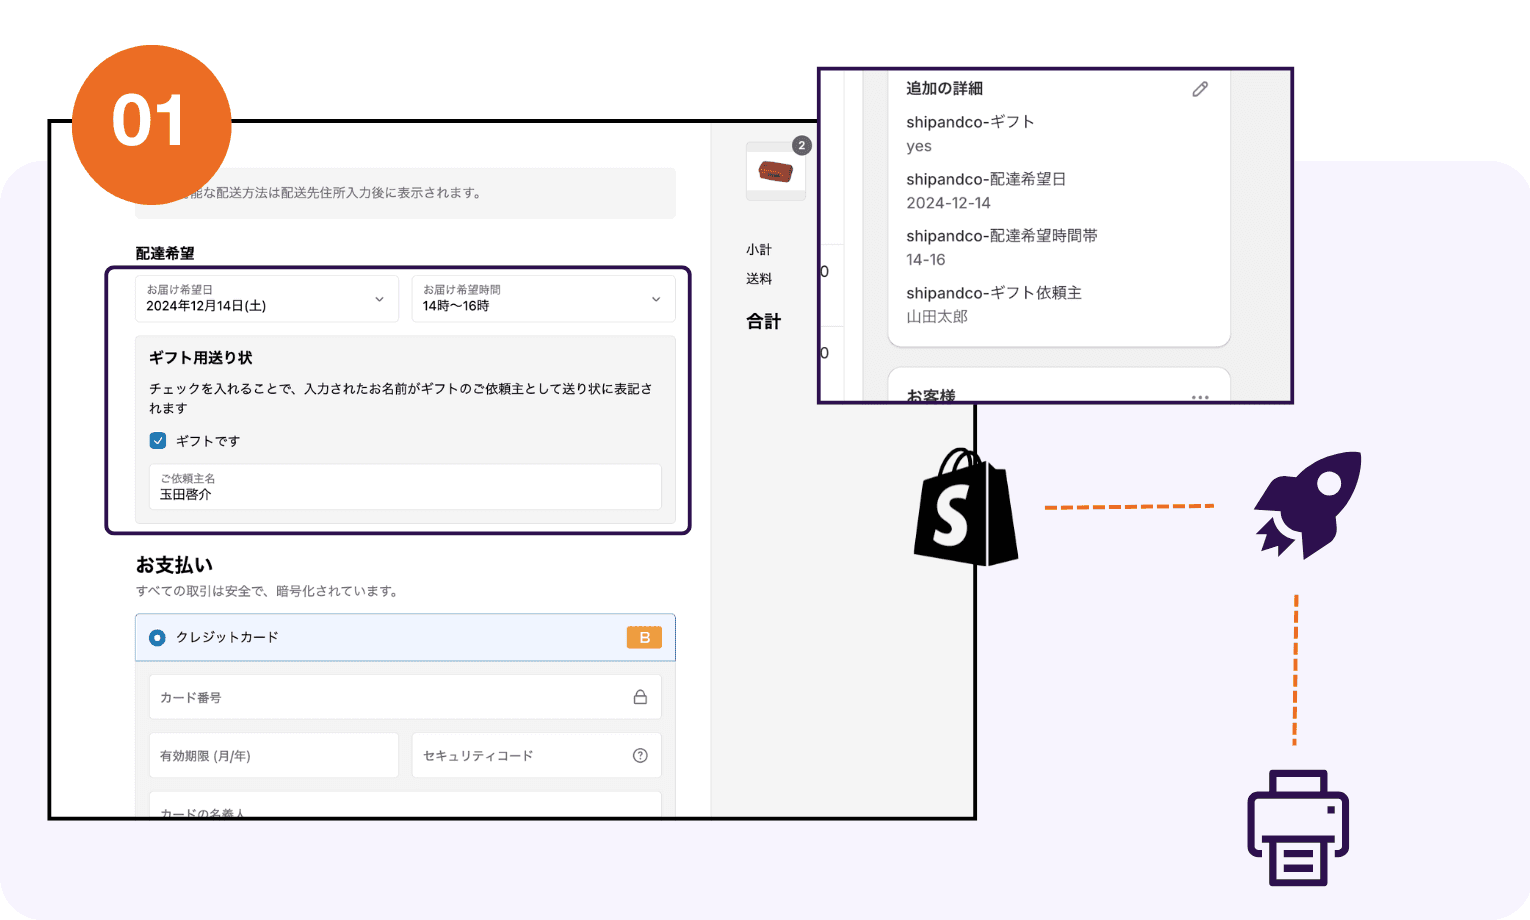1530x920 pixels.
Task: Open the お客様 three-dot overflow menu
Action: pyautogui.click(x=1199, y=396)
